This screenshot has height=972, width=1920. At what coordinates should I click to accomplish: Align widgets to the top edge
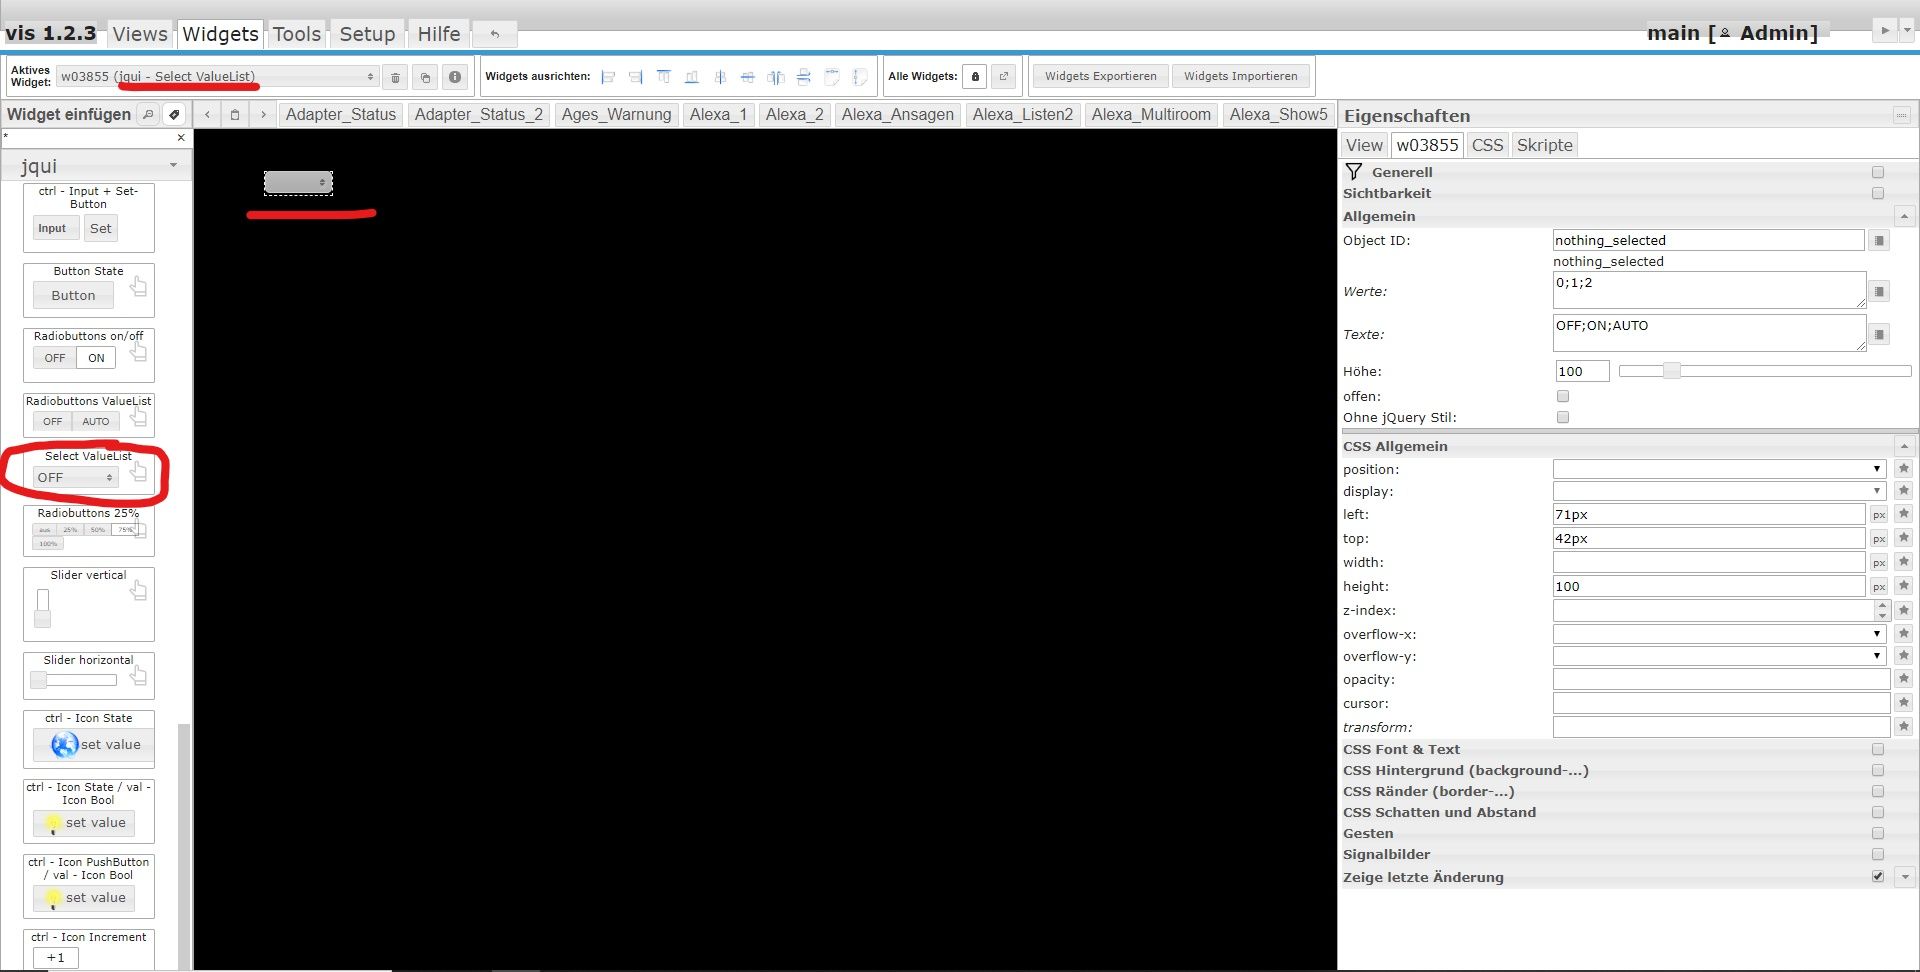click(x=663, y=77)
